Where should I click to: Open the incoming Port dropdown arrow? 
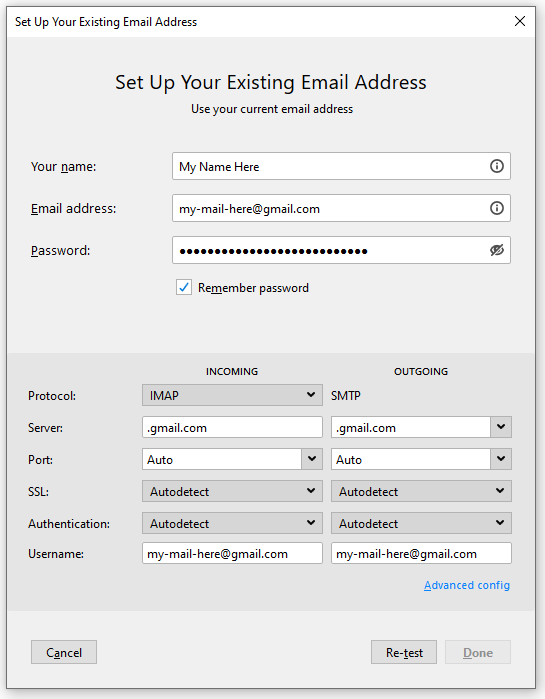click(312, 459)
